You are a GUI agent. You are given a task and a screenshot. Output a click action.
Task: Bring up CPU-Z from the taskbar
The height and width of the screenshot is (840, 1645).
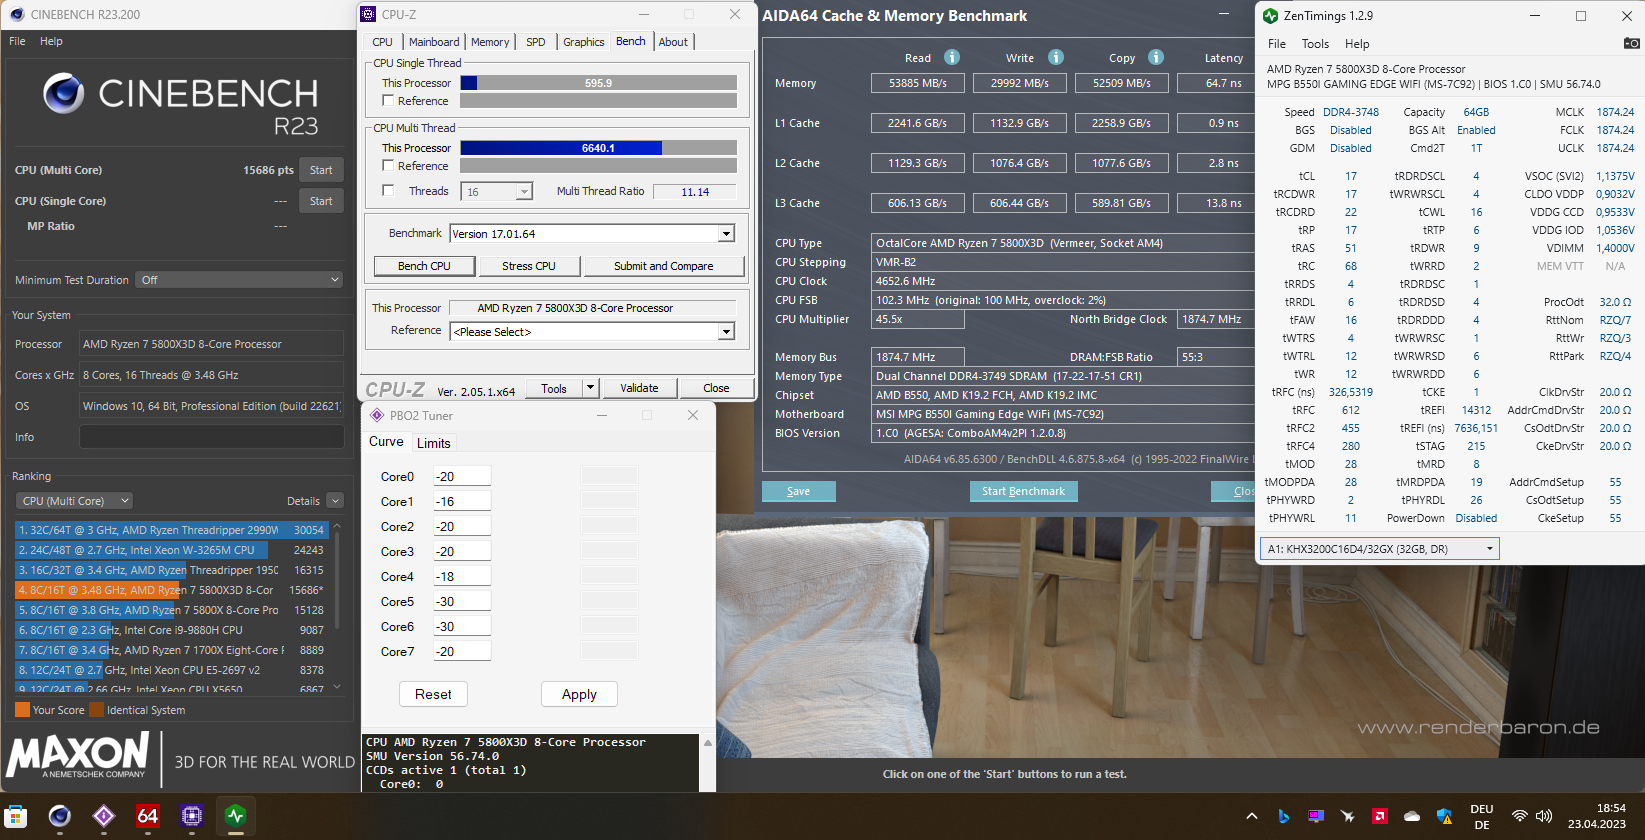click(x=192, y=816)
